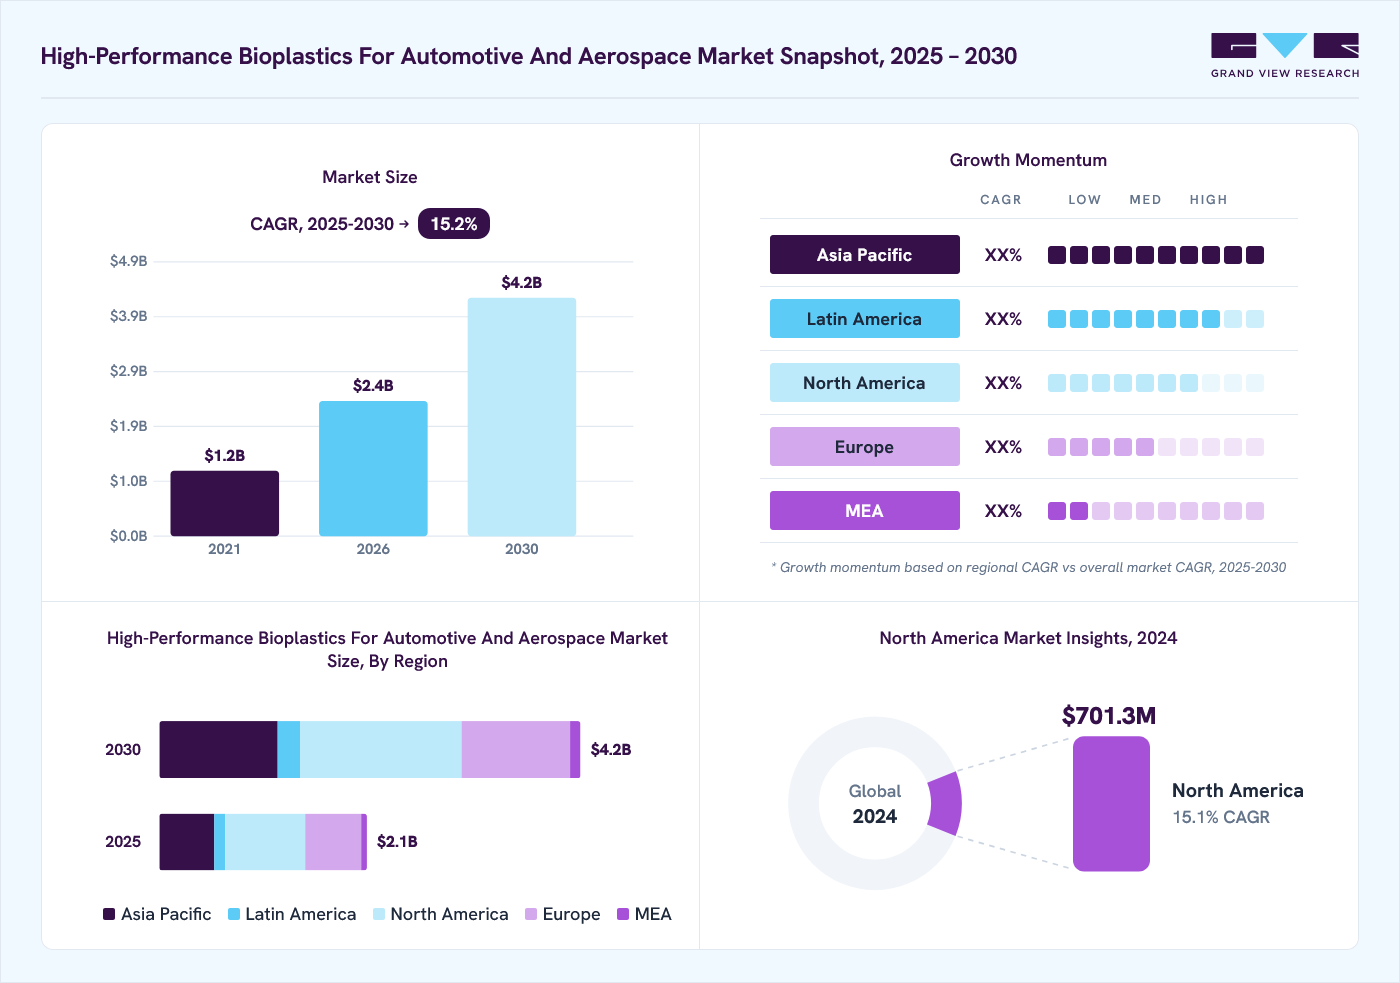Click the HIGH column header
Screen dimensions: 1400x983
point(1208,200)
